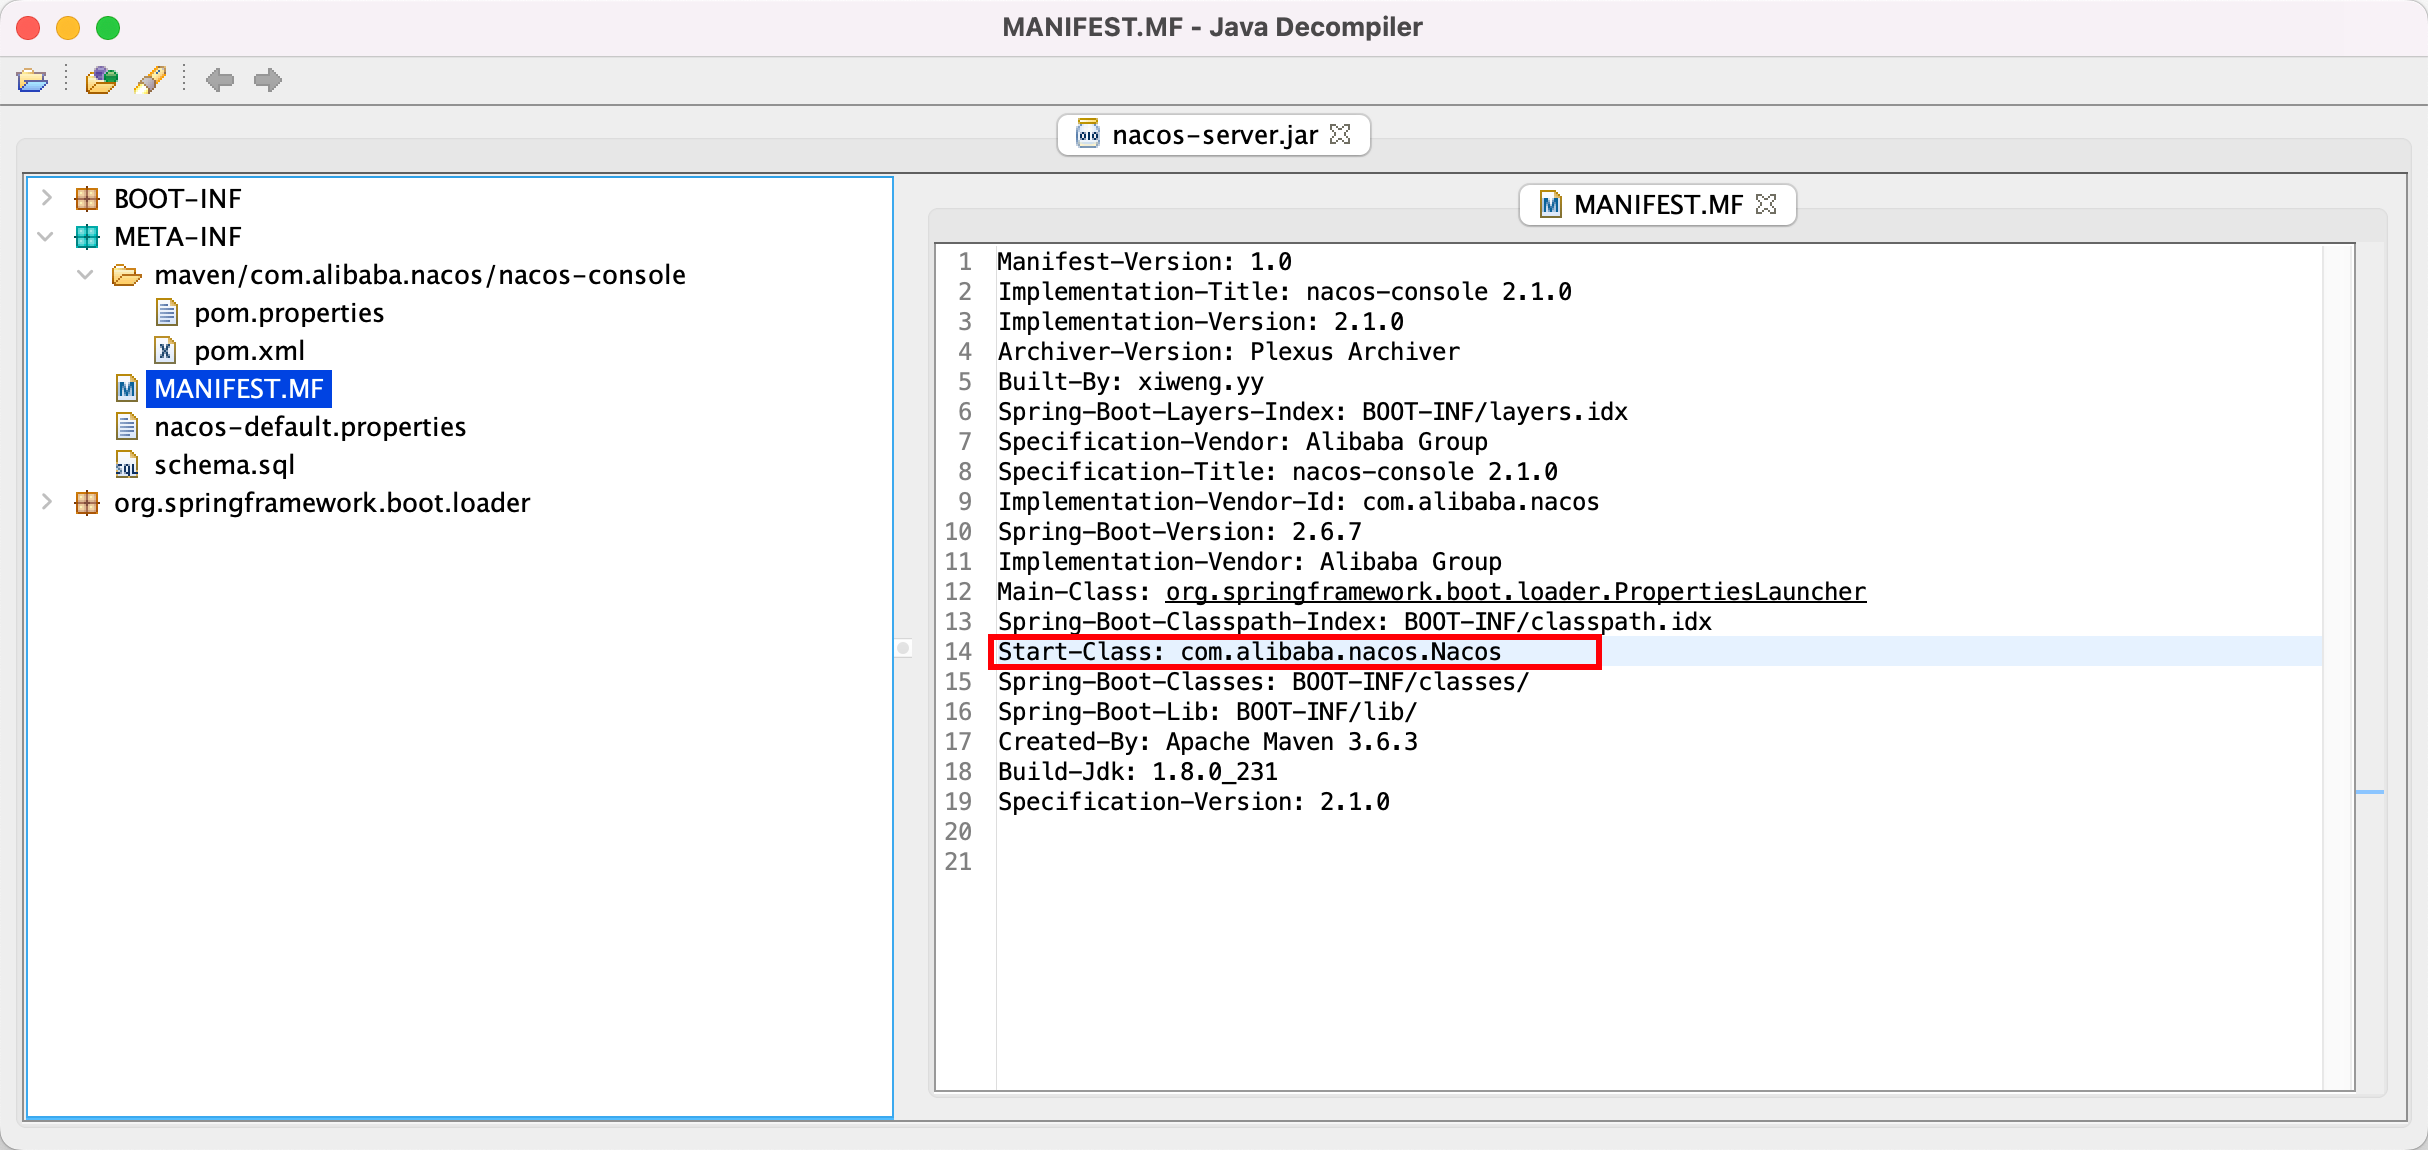Select the nacos-console maven folder entry
Viewport: 2428px width, 1150px height.
420,275
